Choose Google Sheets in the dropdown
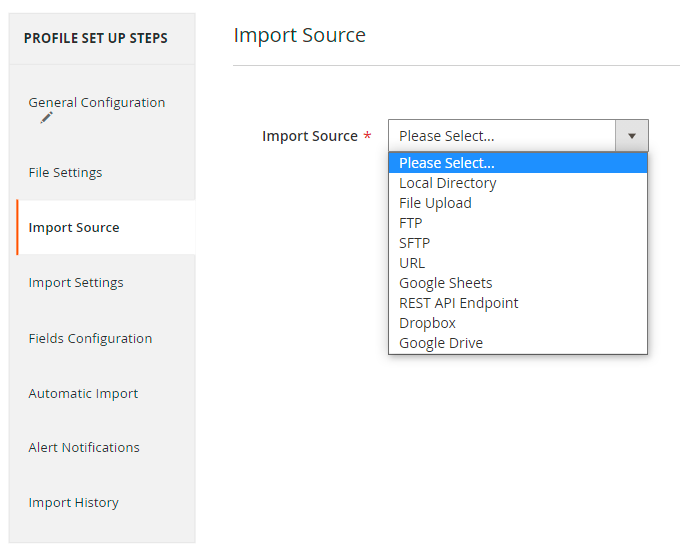 (x=445, y=283)
